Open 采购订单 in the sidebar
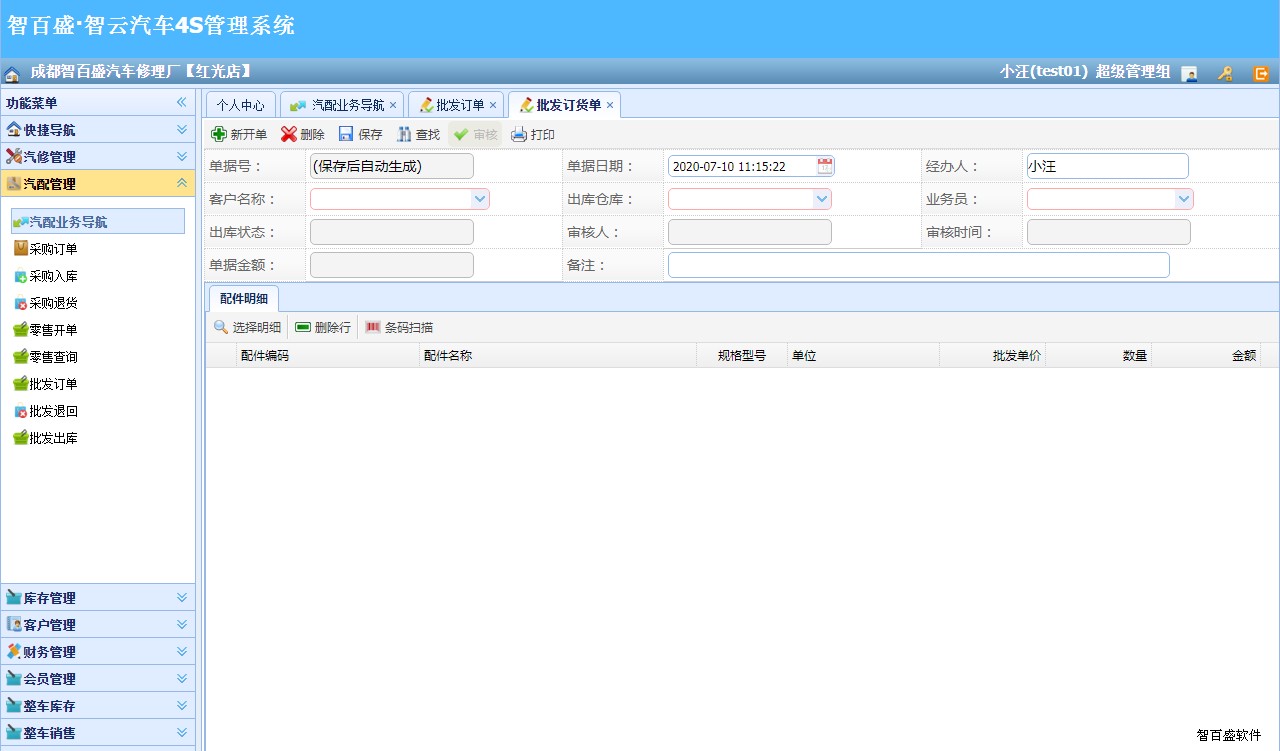This screenshot has height=751, width=1280. pos(45,249)
